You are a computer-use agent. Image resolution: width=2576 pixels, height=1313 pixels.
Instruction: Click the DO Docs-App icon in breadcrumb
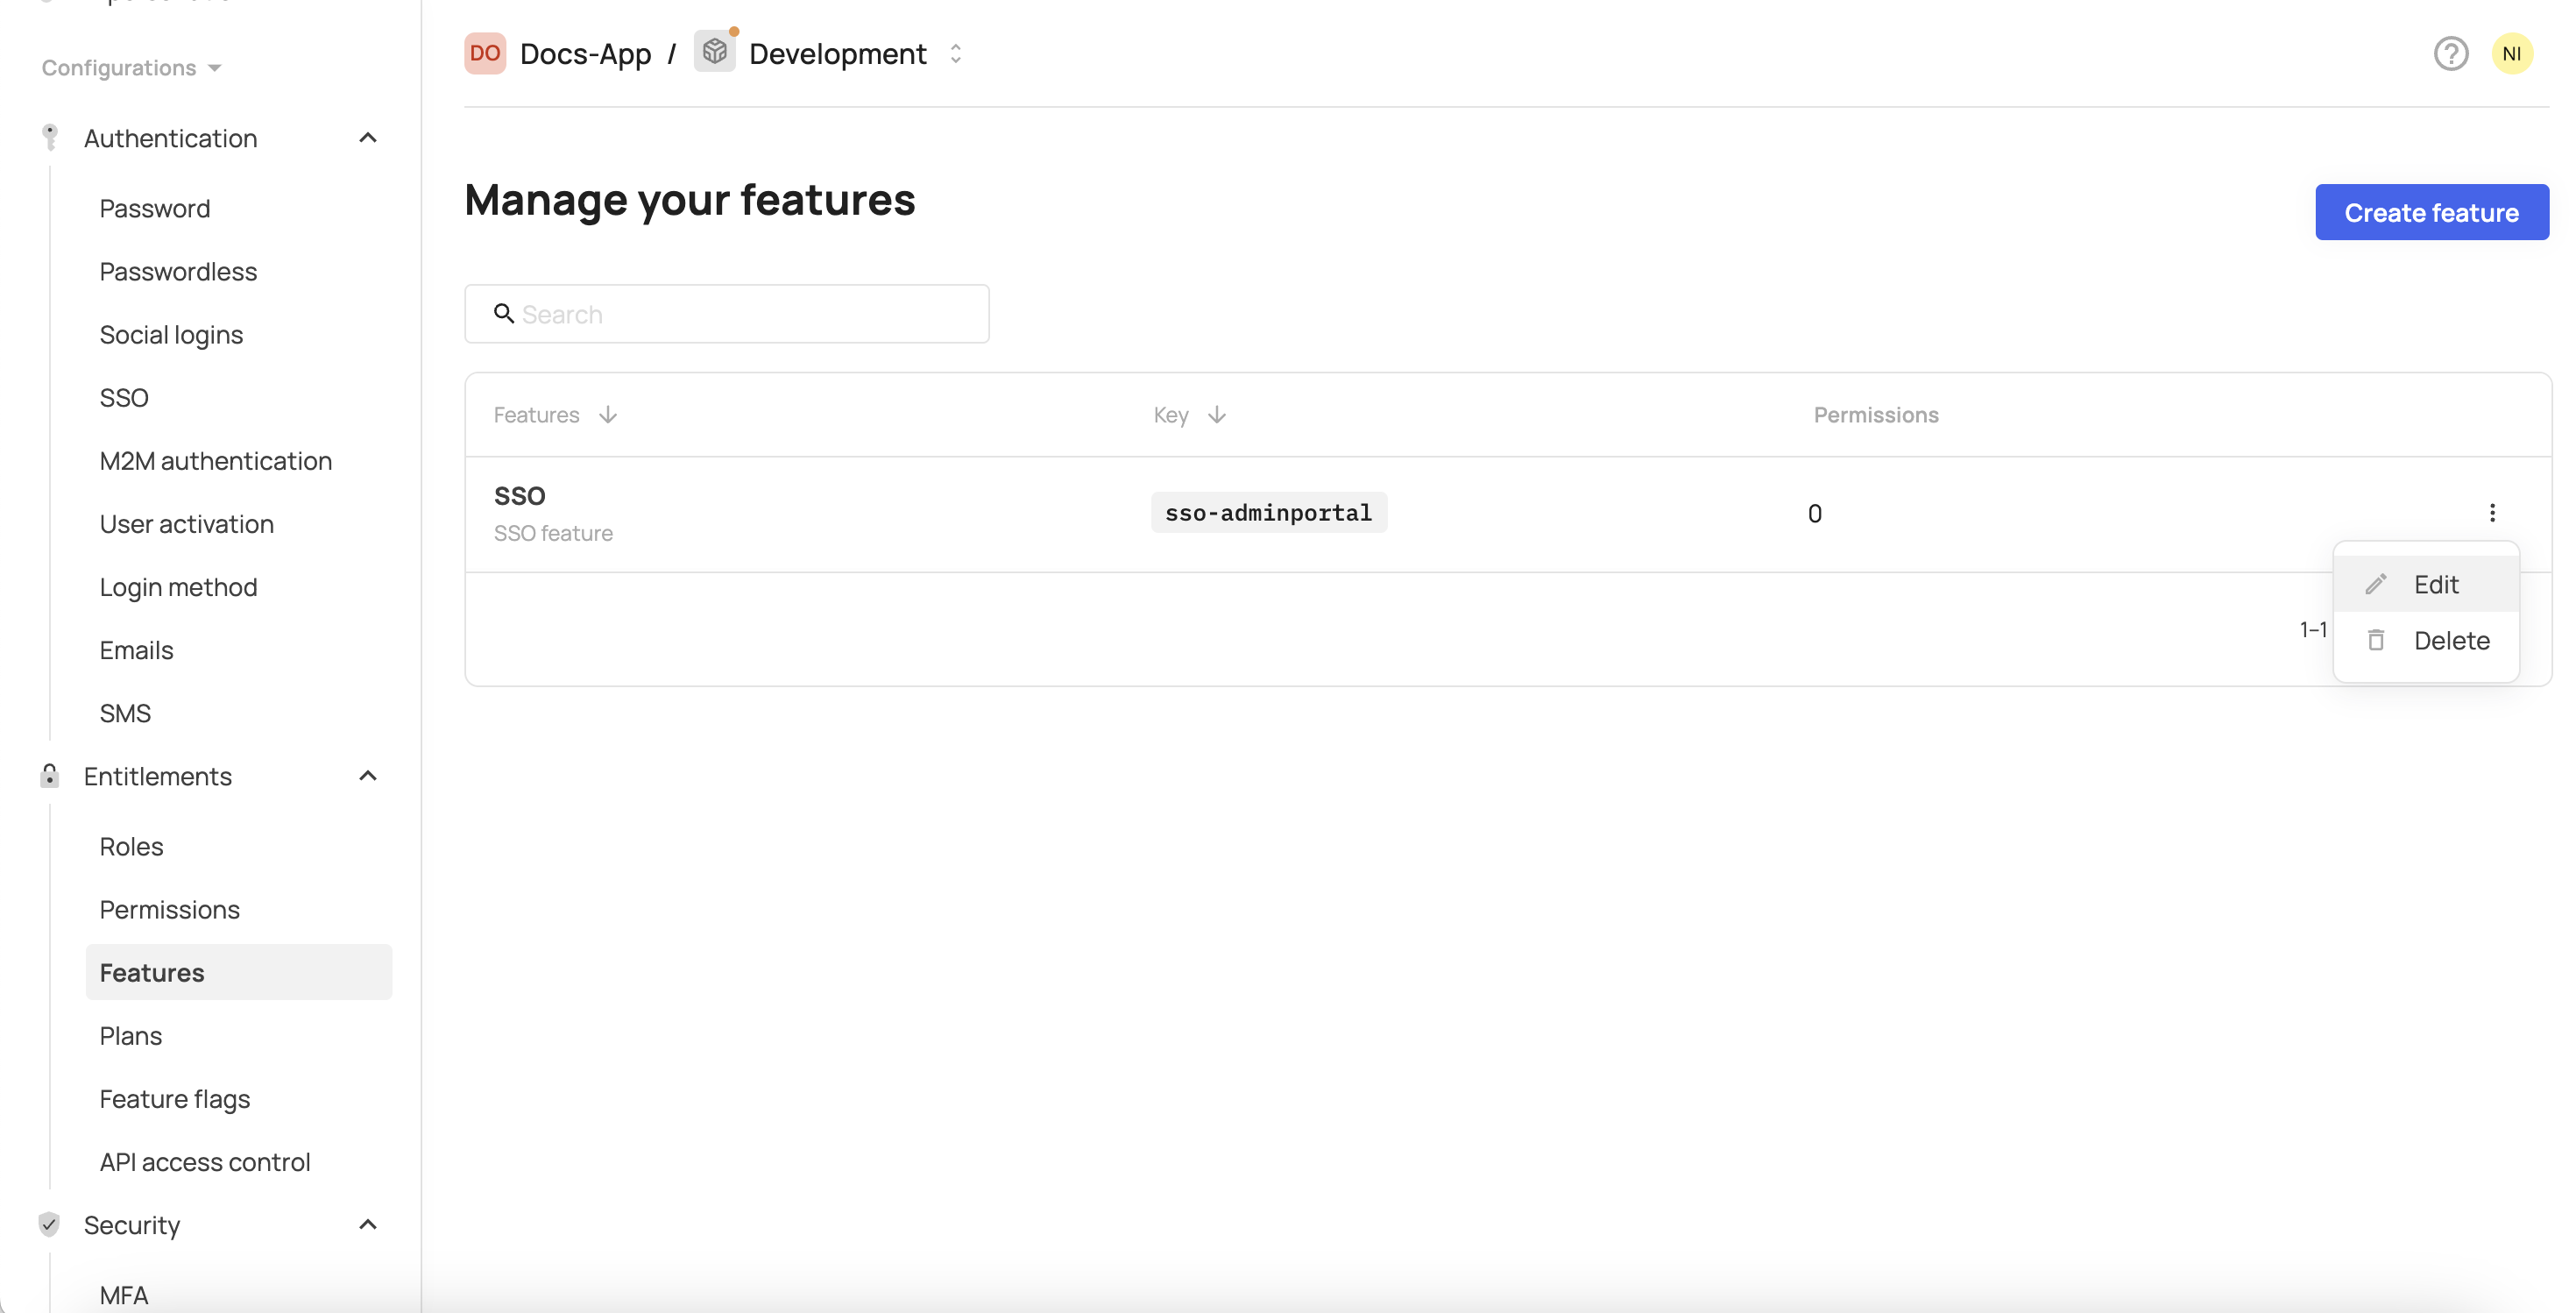click(x=485, y=53)
